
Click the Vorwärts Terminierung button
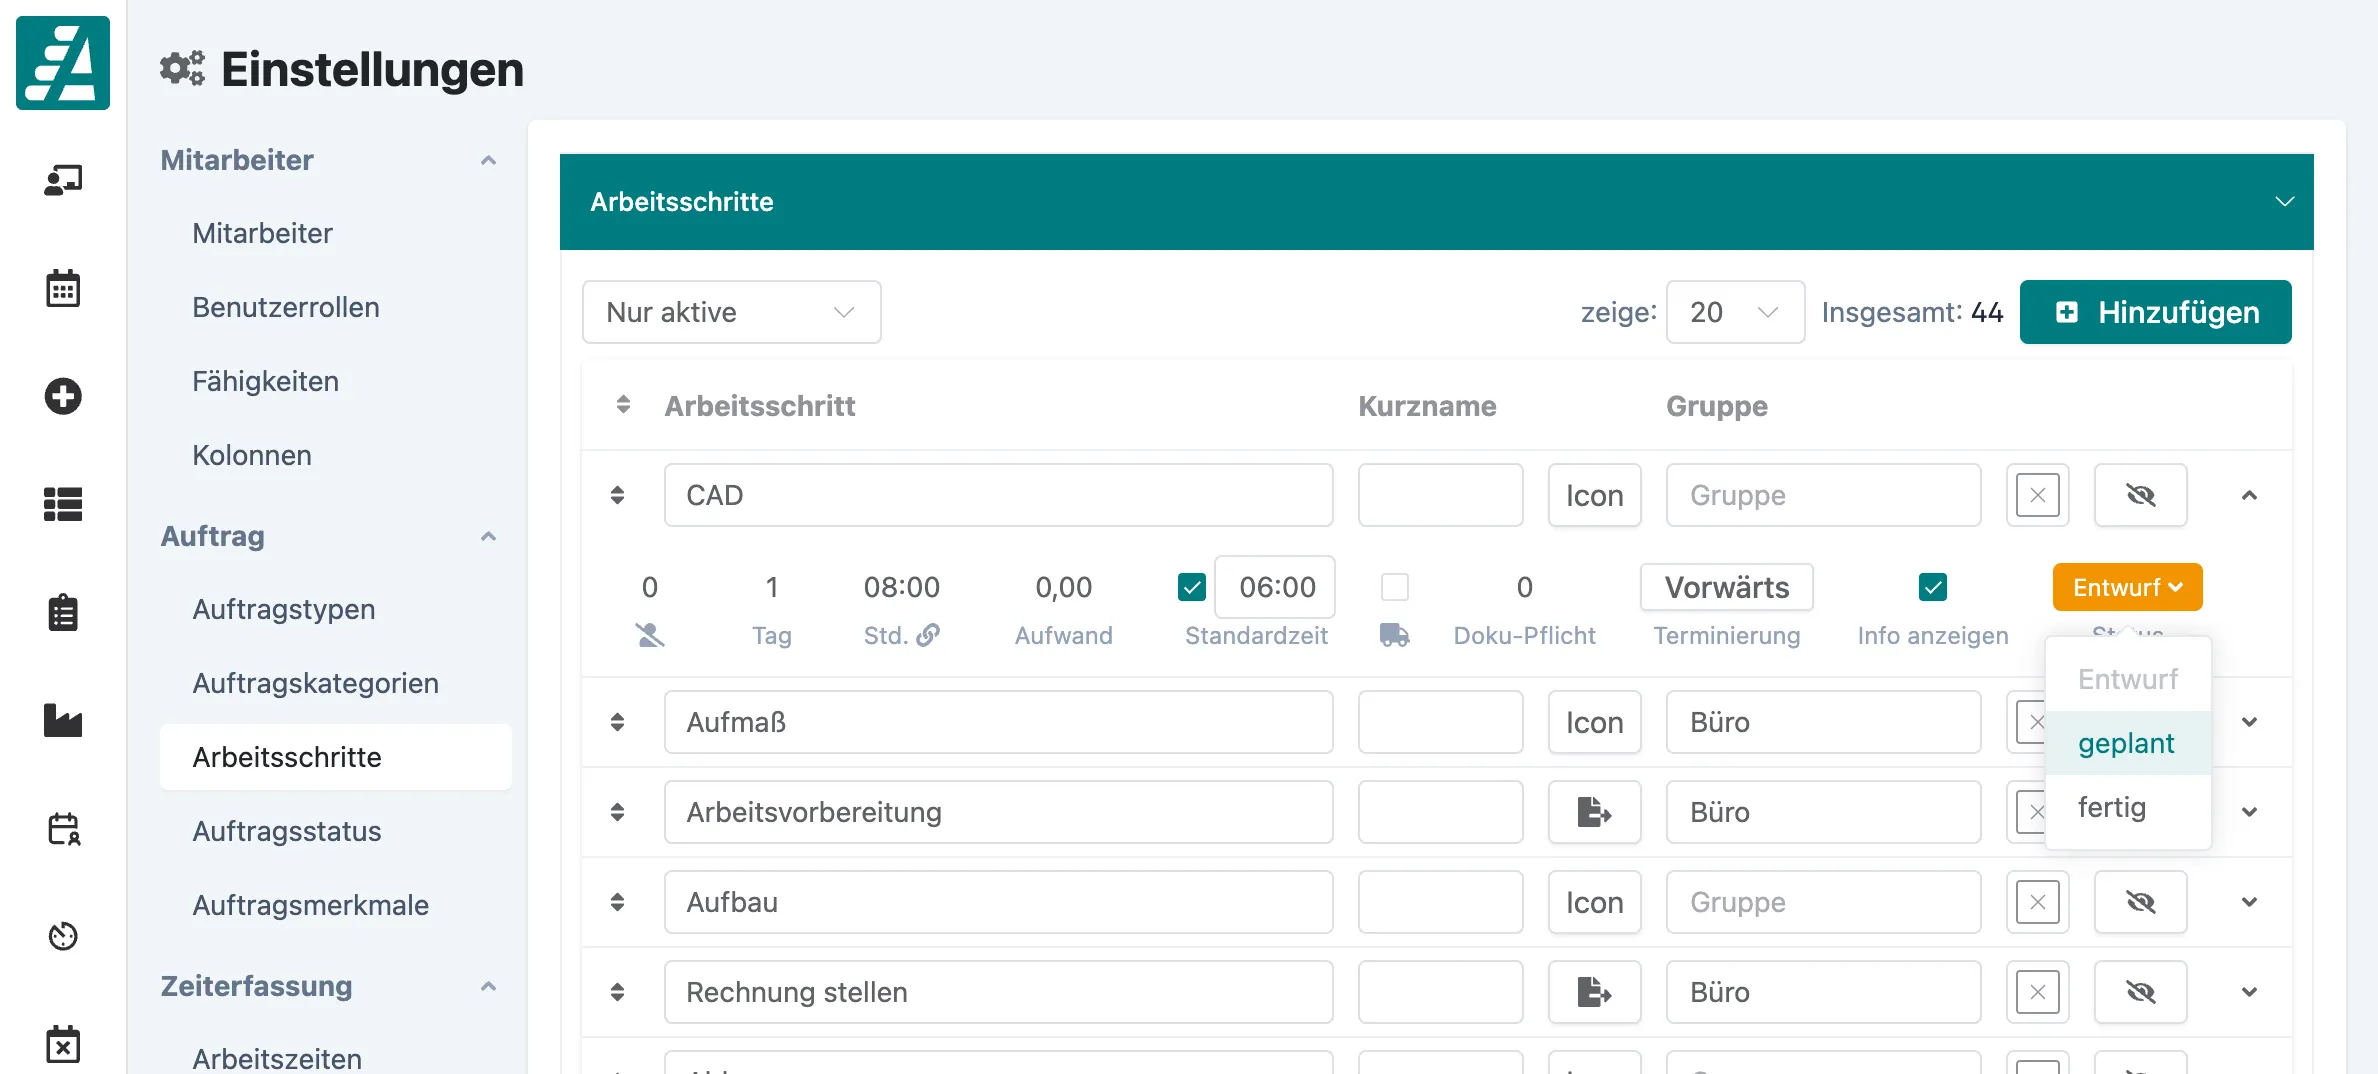coord(1726,587)
